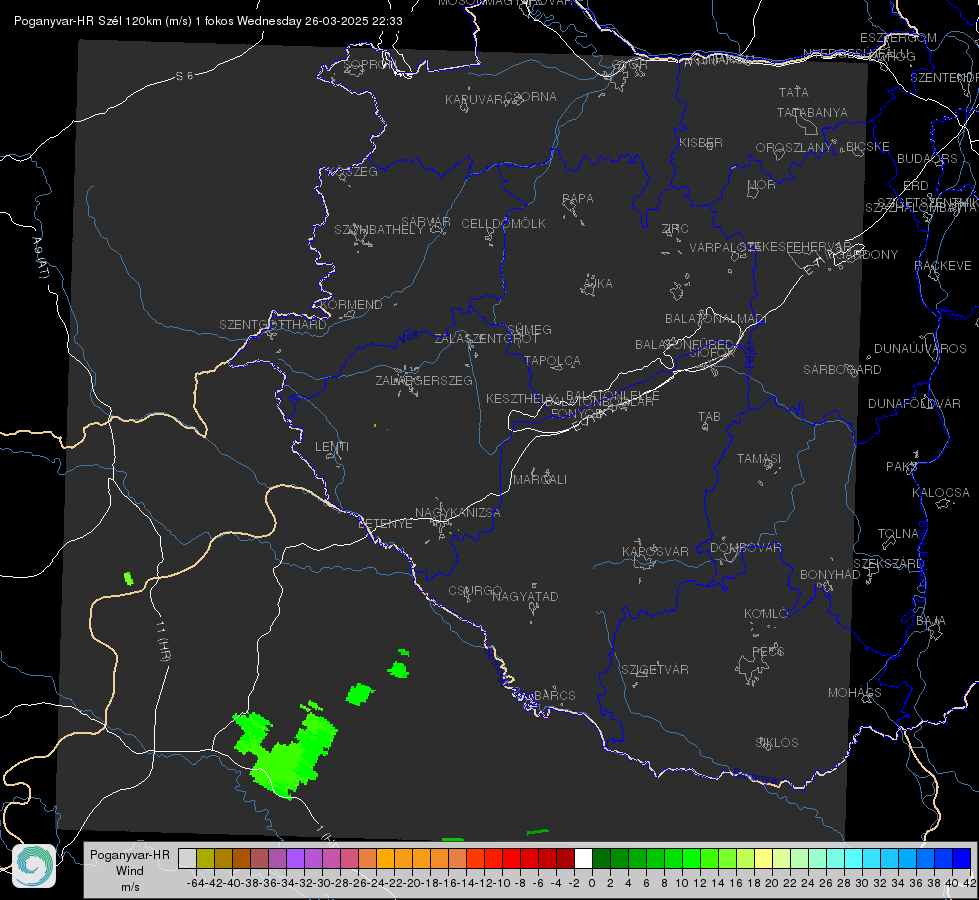This screenshot has width=979, height=900.
Task: Click the 'CSORNA' city label
Action: [x=531, y=97]
